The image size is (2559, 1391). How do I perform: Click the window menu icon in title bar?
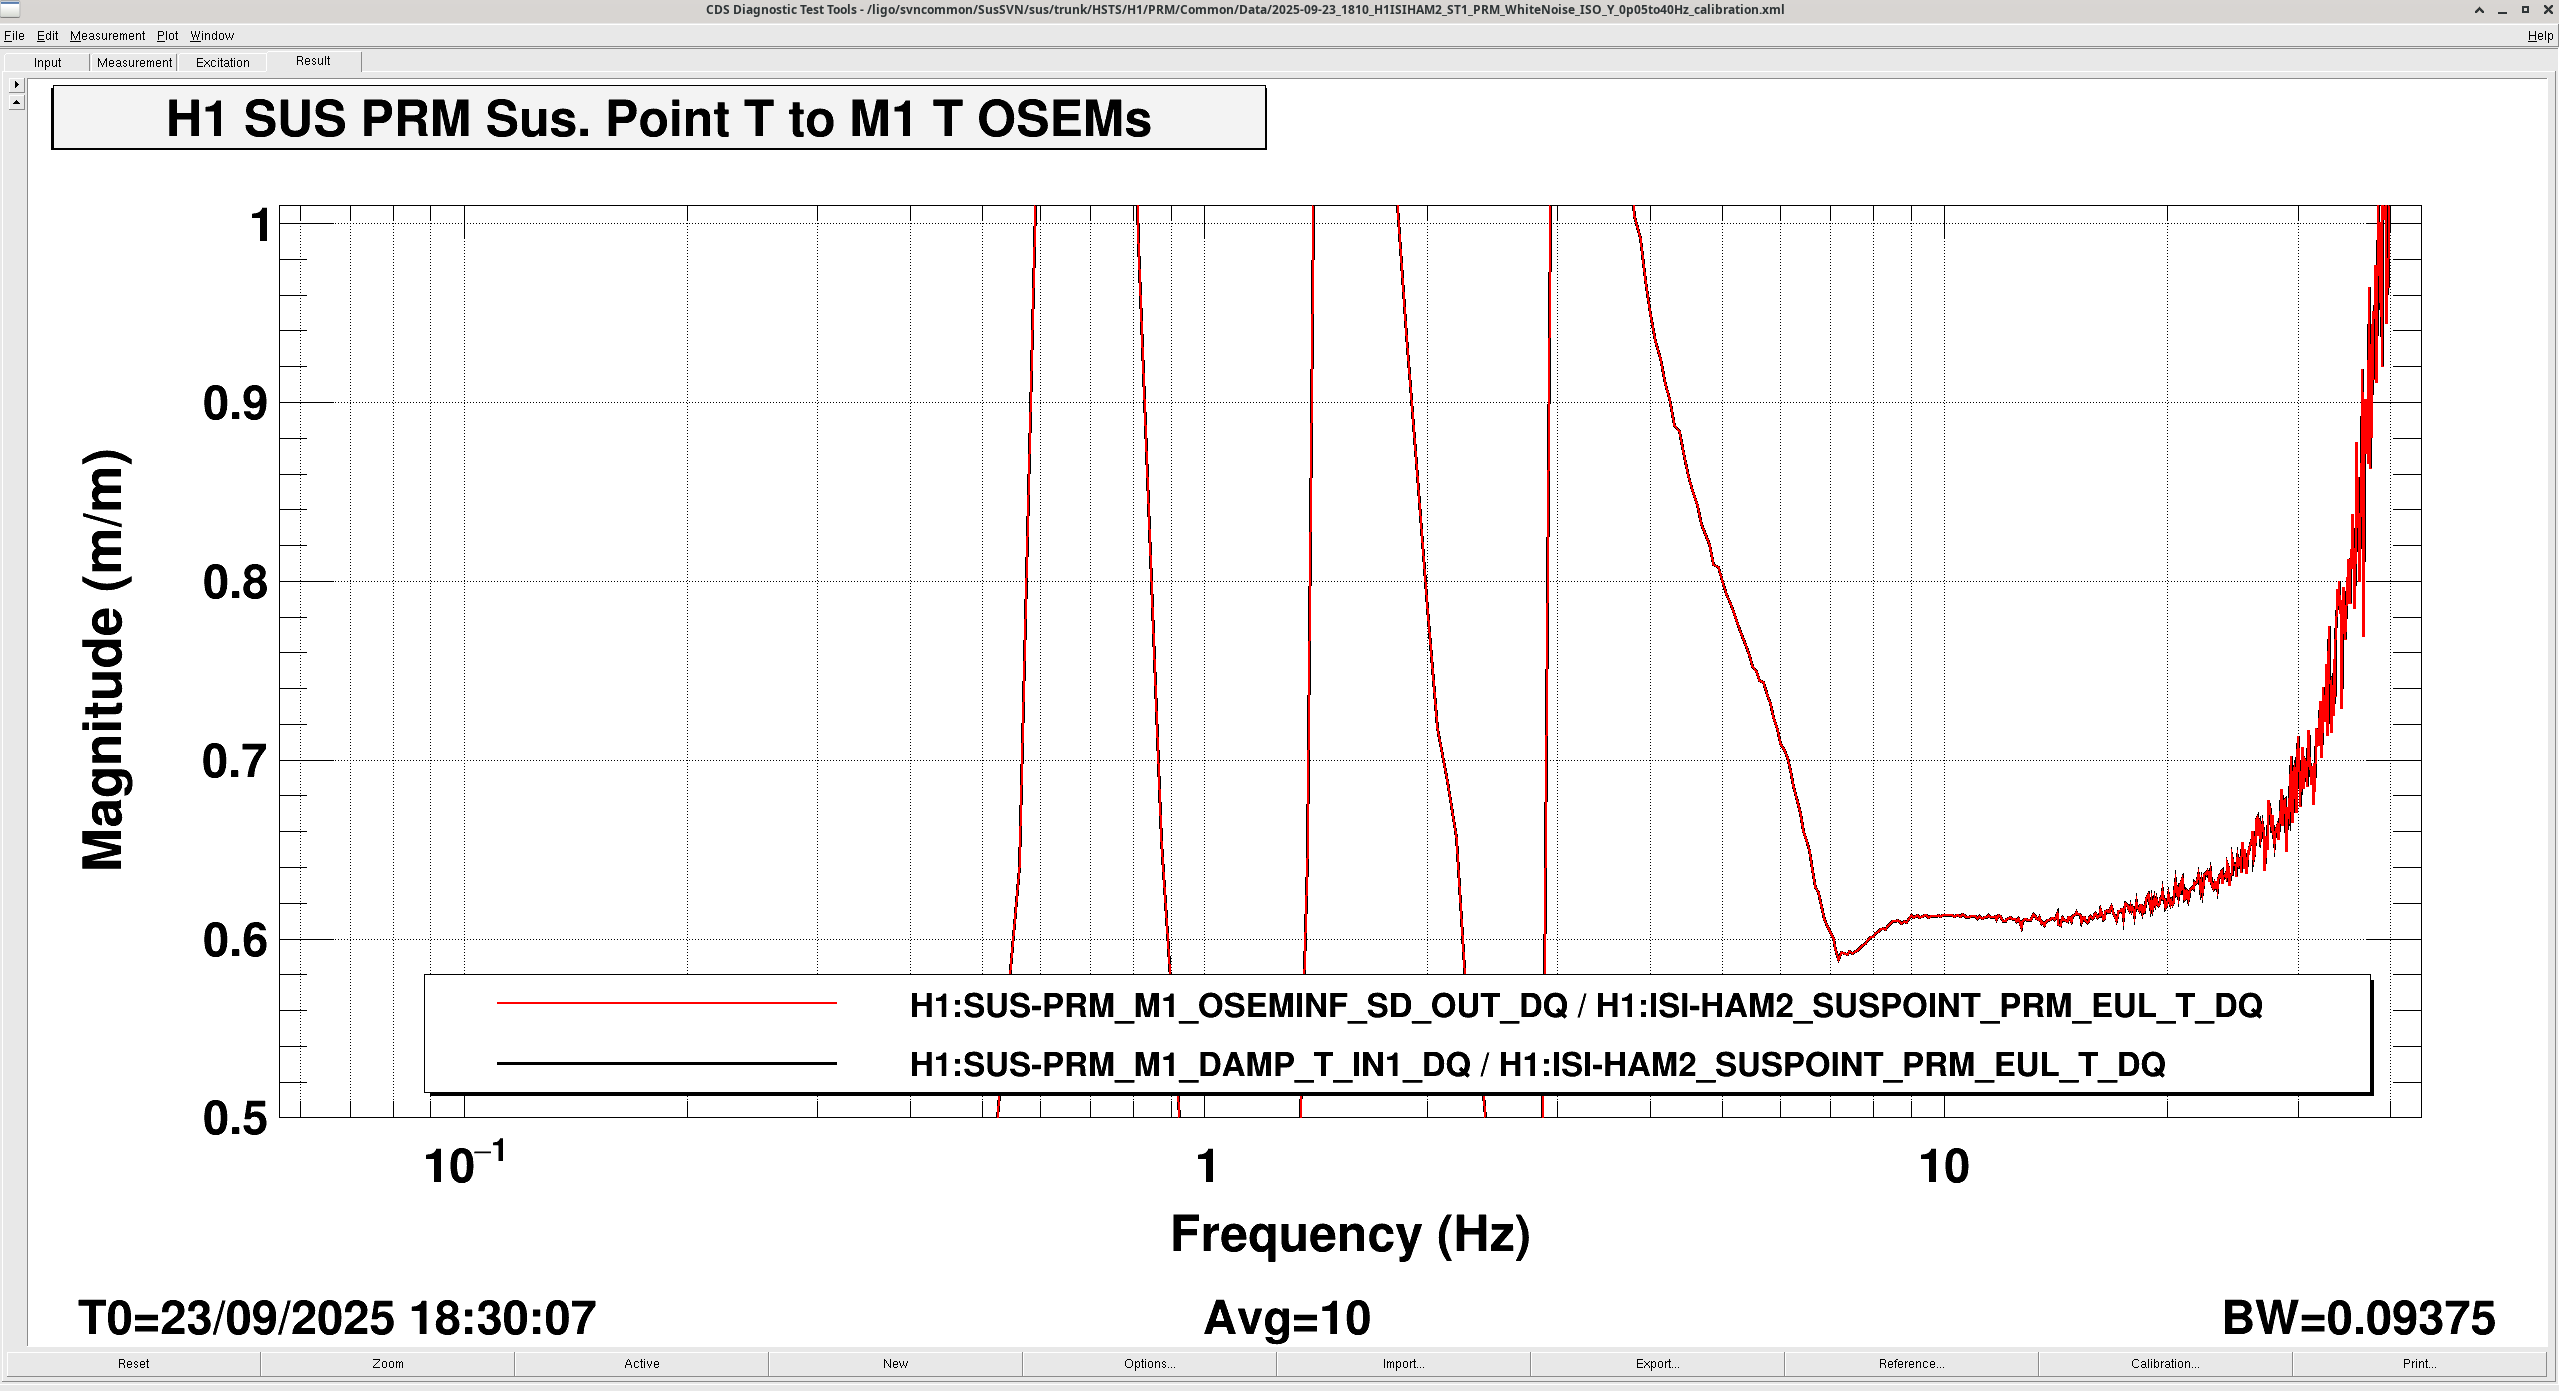click(x=10, y=10)
